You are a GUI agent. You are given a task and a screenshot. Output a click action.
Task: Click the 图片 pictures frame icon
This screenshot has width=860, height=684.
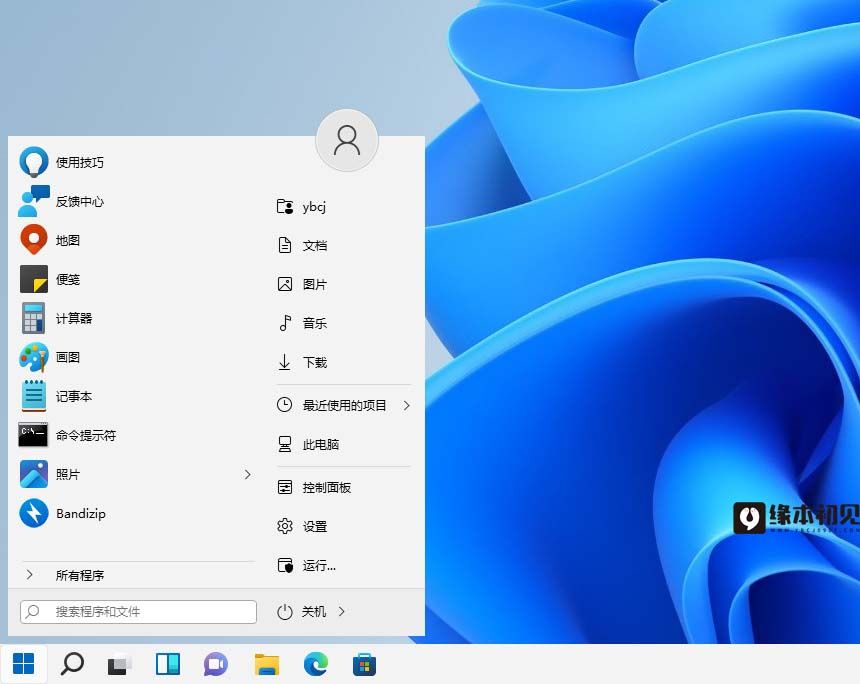click(x=285, y=284)
